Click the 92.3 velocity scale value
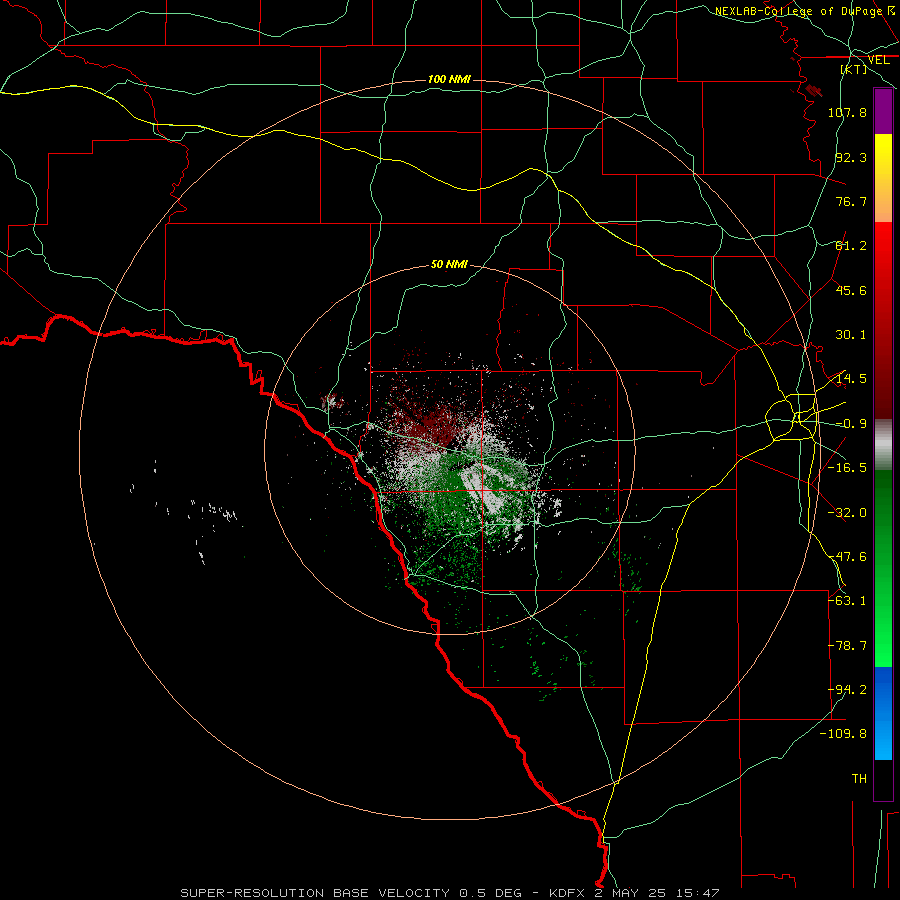The image size is (900, 900). click(851, 157)
